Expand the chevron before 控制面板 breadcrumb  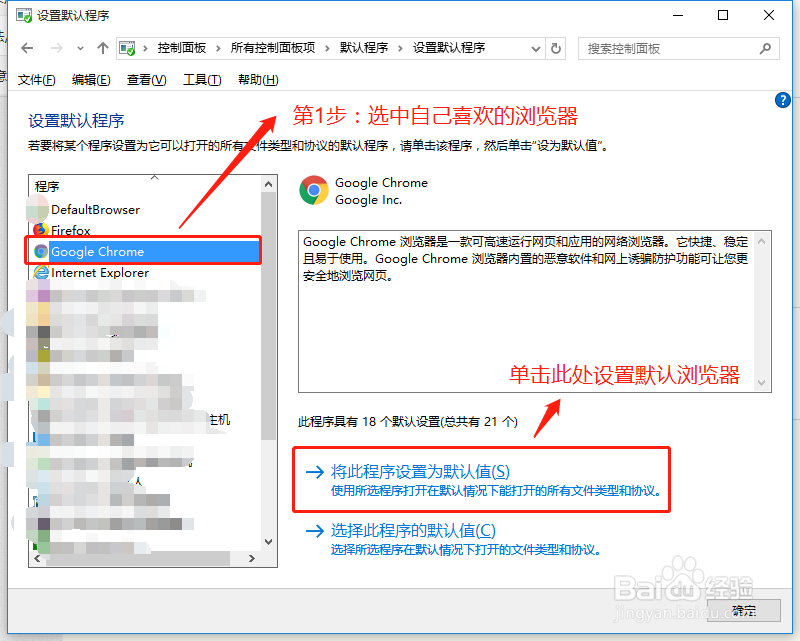[x=145, y=48]
